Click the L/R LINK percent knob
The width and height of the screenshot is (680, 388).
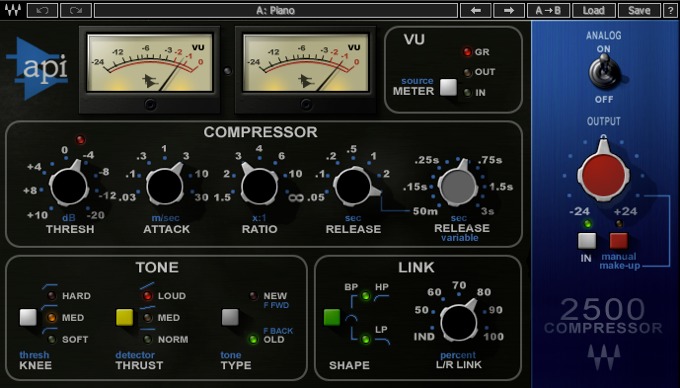click(x=459, y=322)
